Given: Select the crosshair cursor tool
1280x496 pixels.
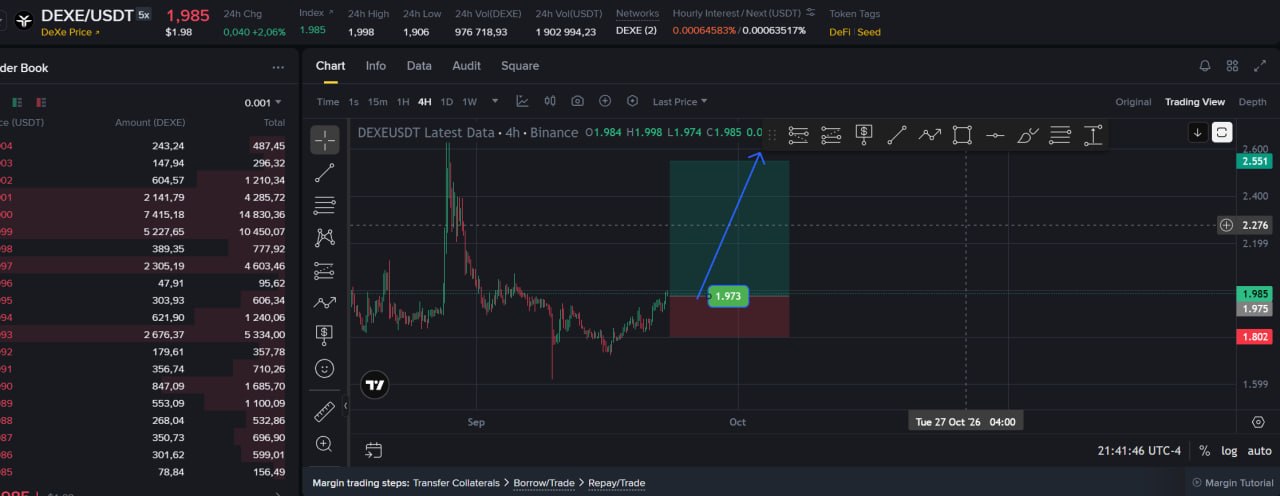Looking at the screenshot, I should click(324, 140).
